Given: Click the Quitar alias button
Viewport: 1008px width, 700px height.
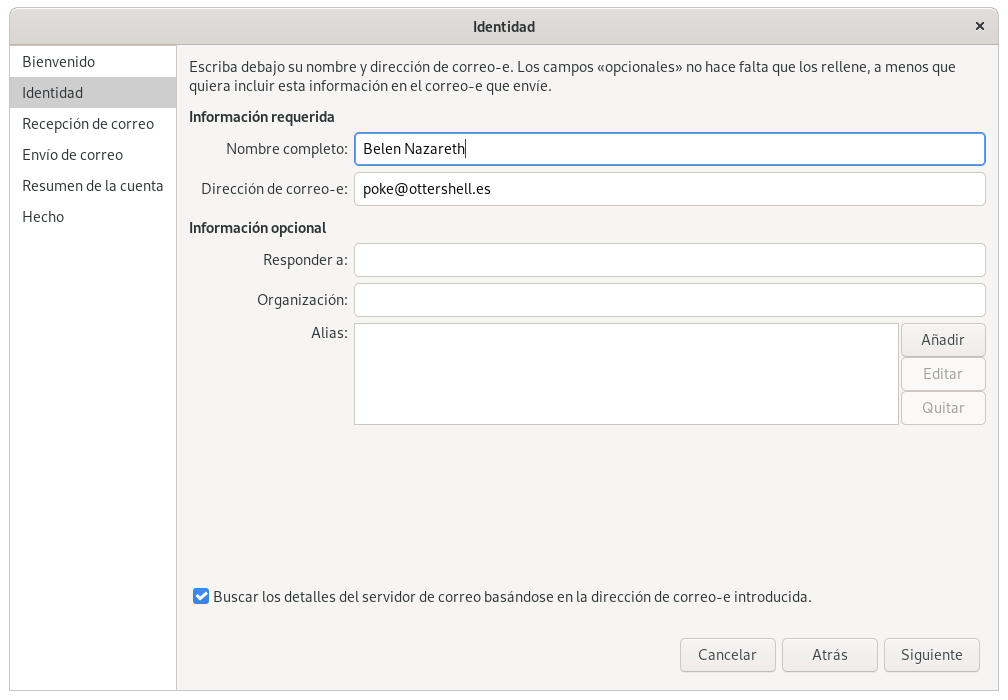Looking at the screenshot, I should point(942,408).
